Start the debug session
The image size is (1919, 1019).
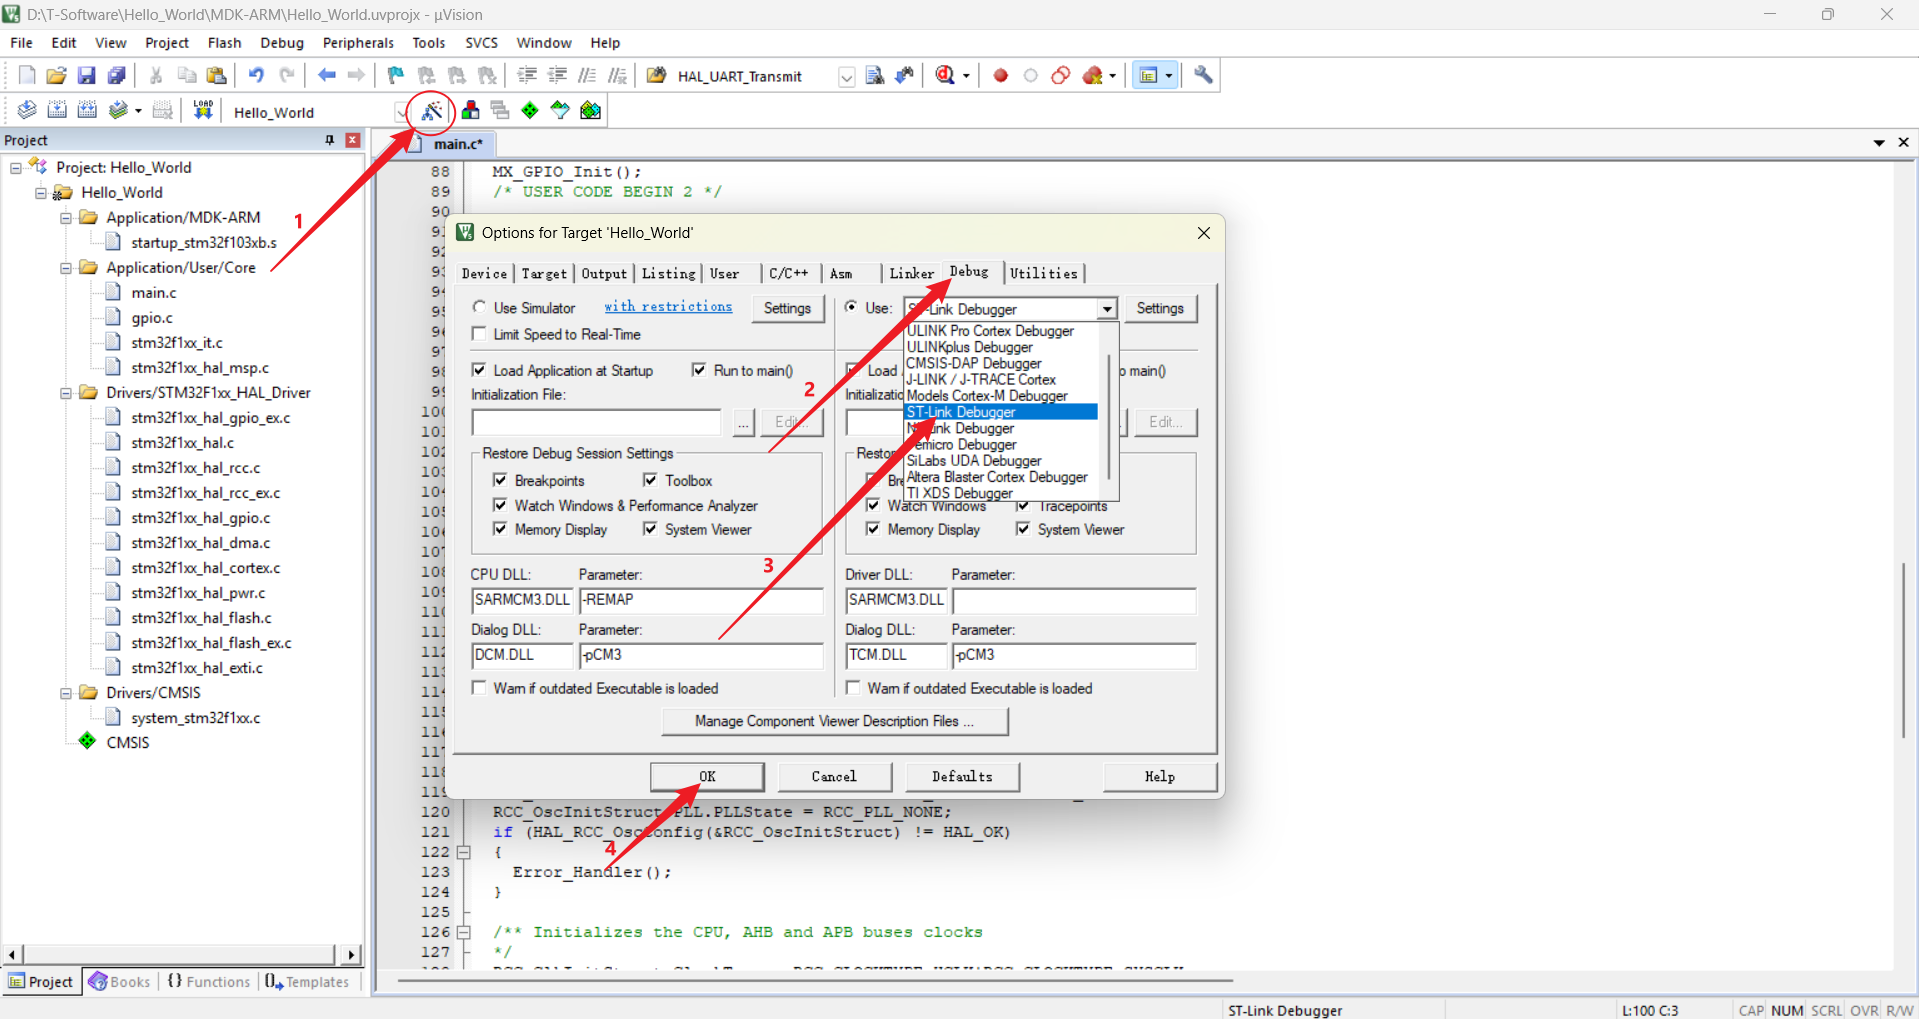(x=945, y=76)
